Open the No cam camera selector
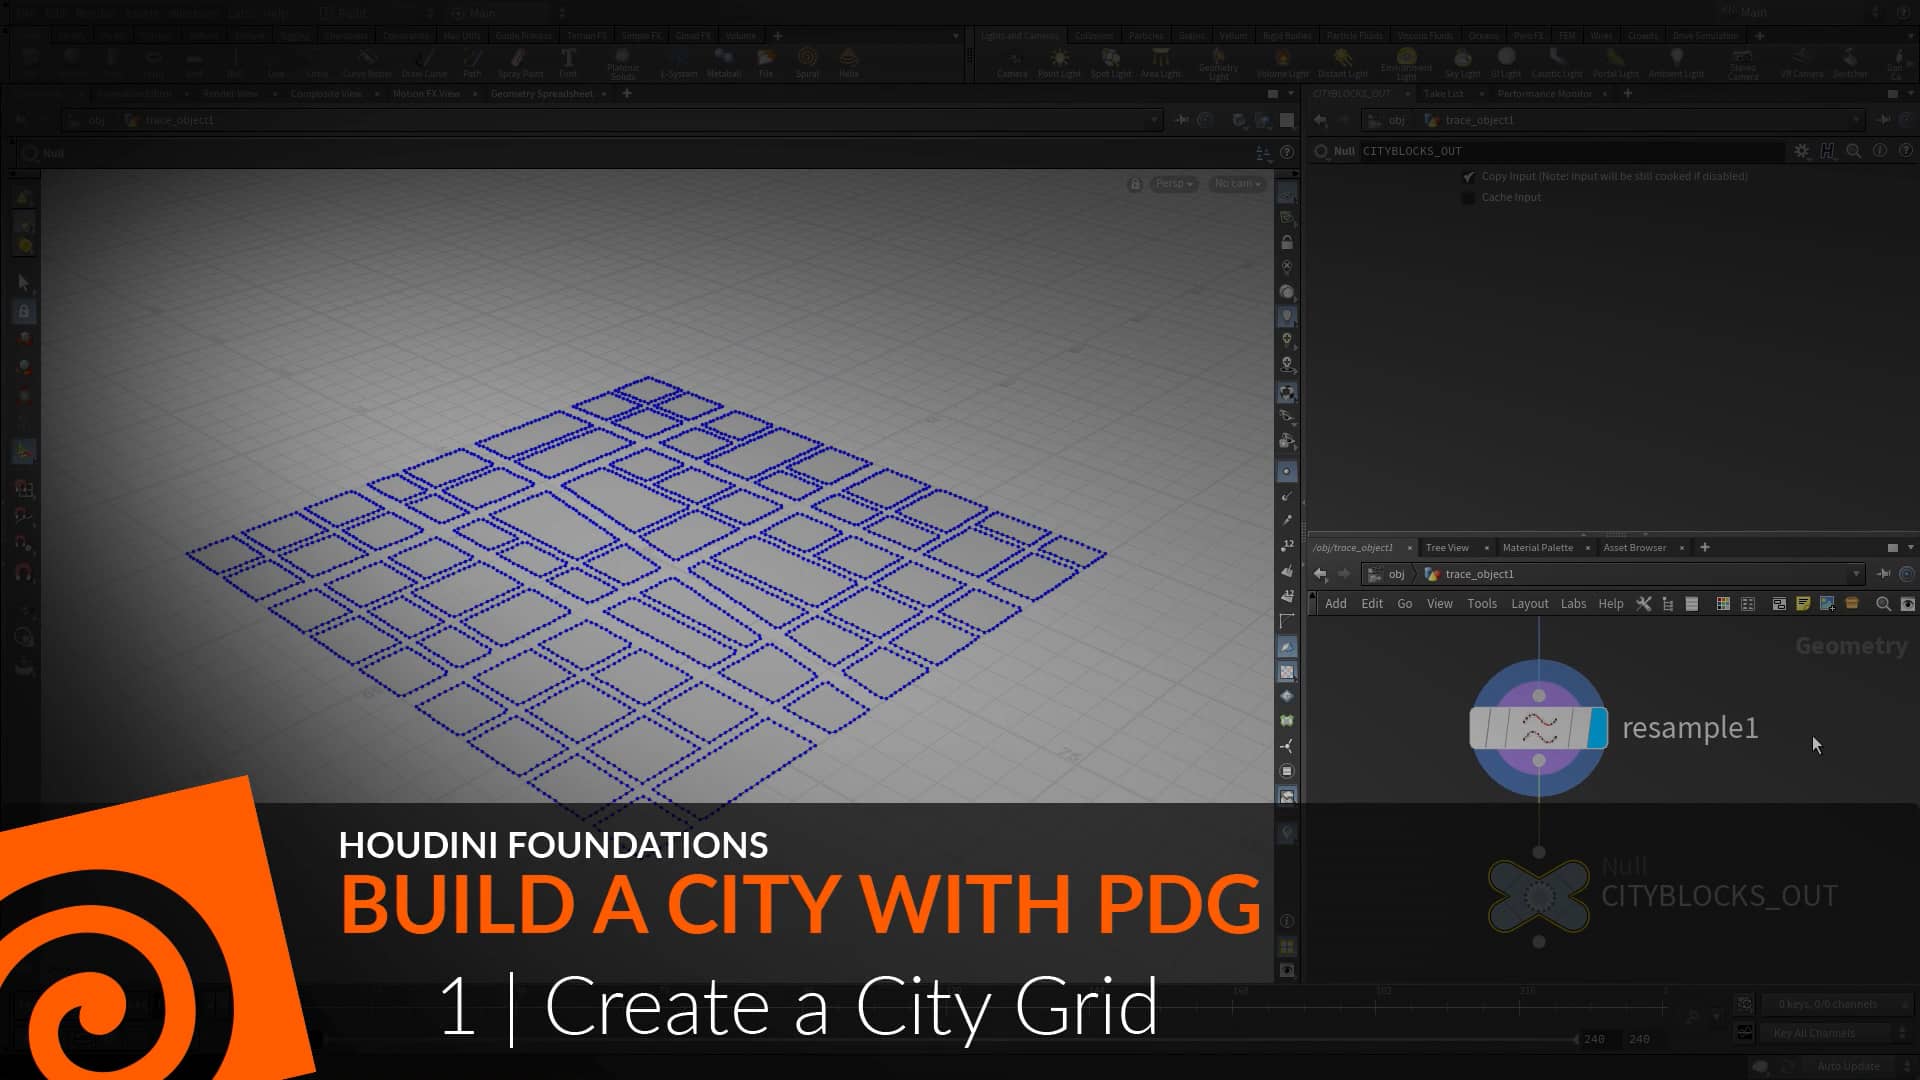This screenshot has width=1920, height=1080. (x=1236, y=184)
